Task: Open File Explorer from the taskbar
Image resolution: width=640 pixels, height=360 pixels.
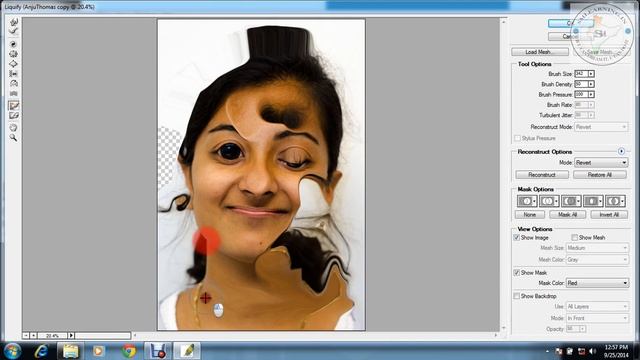Action: pyautogui.click(x=70, y=351)
